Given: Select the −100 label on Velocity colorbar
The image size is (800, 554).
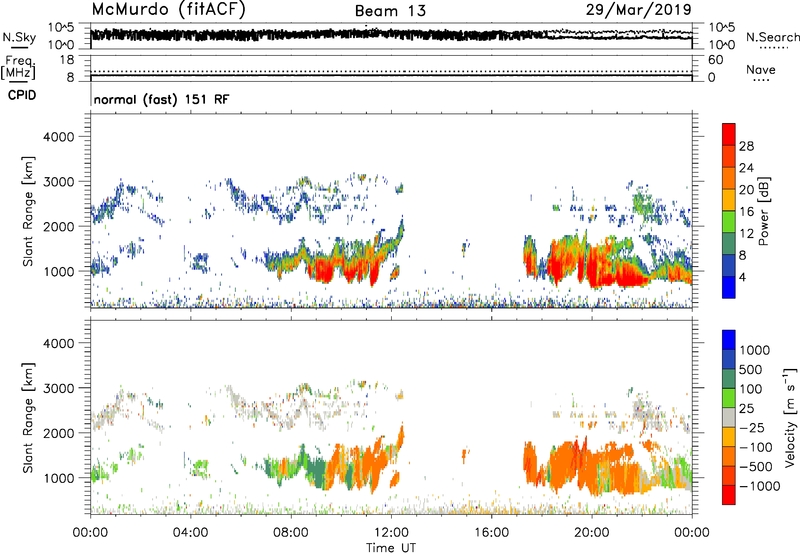Looking at the screenshot, I should coord(756,447).
